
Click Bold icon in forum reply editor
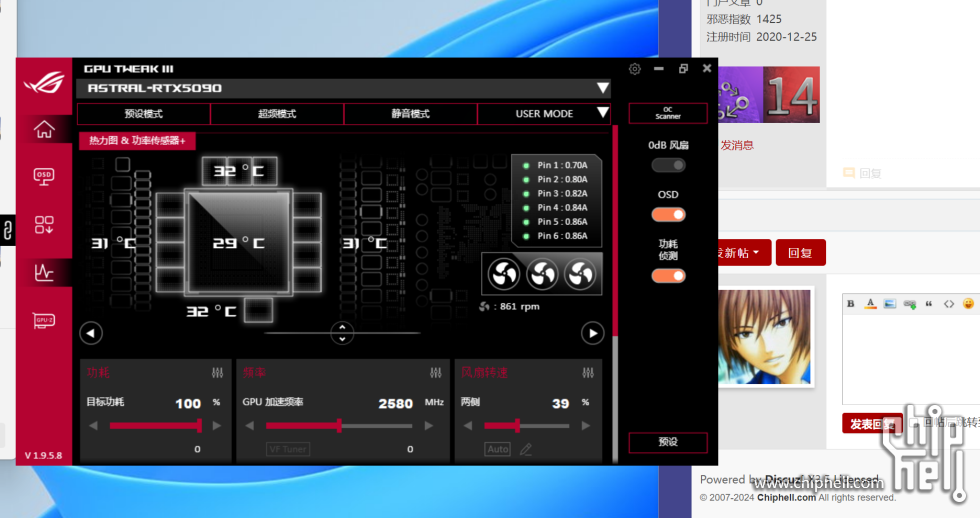[x=851, y=304]
